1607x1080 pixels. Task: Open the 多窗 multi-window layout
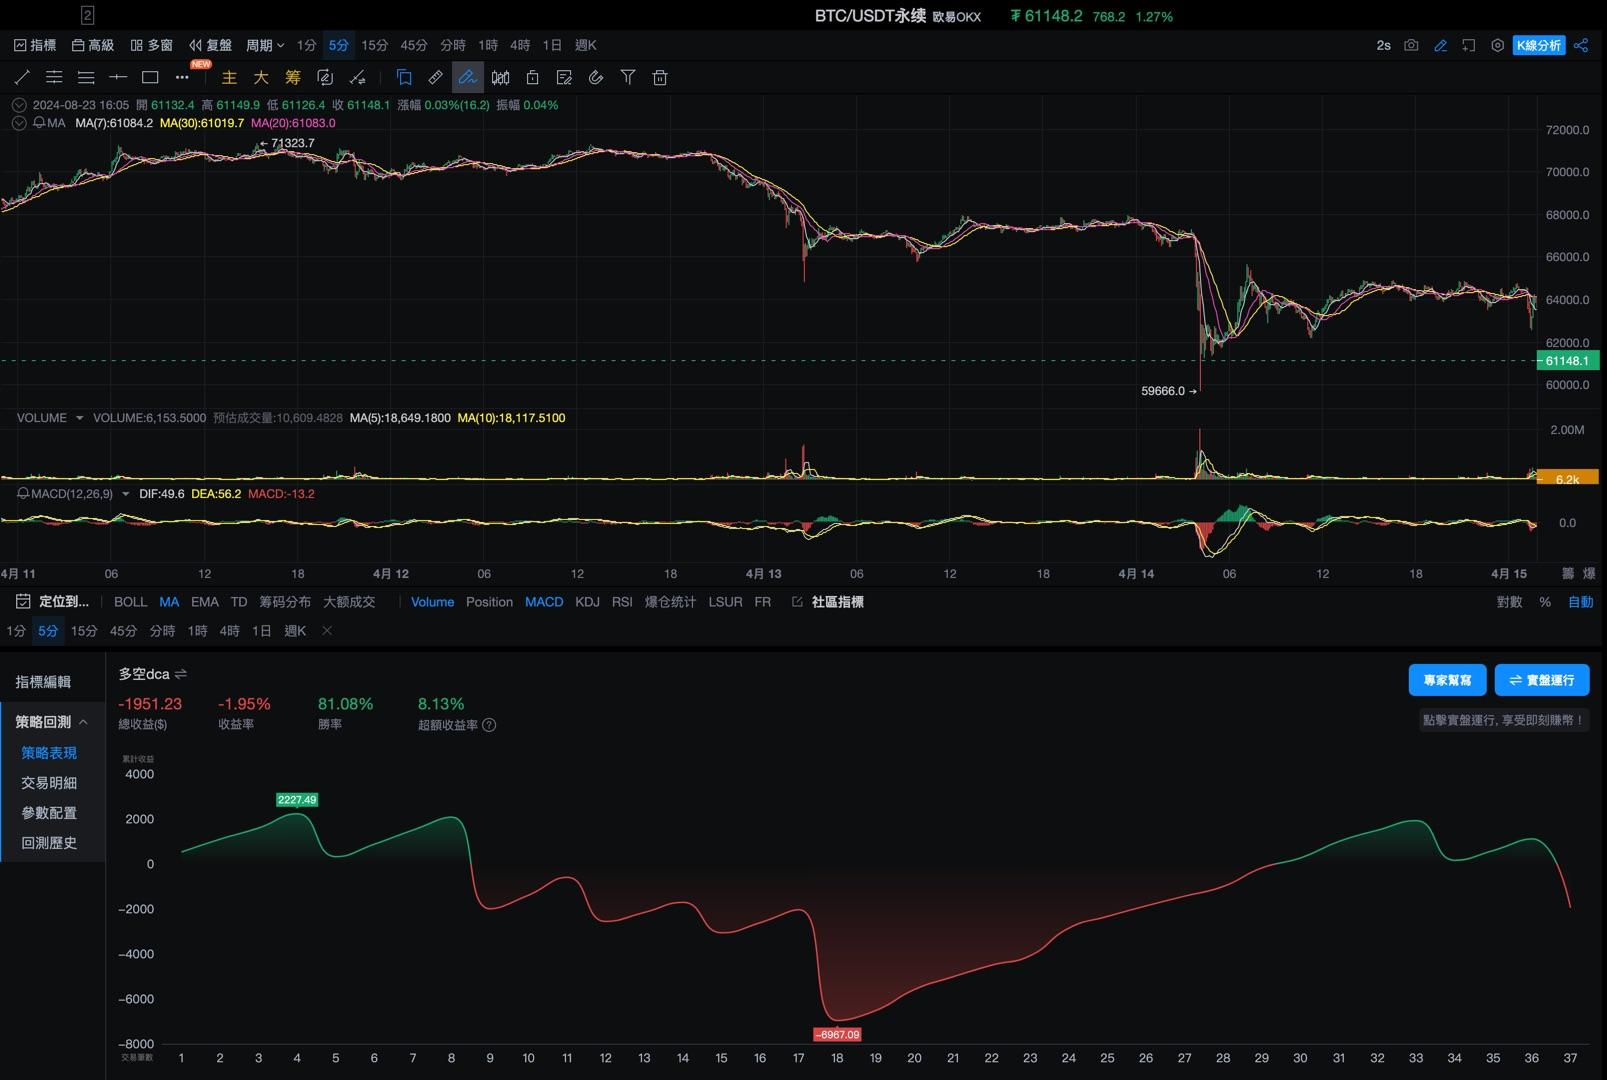pyautogui.click(x=152, y=45)
